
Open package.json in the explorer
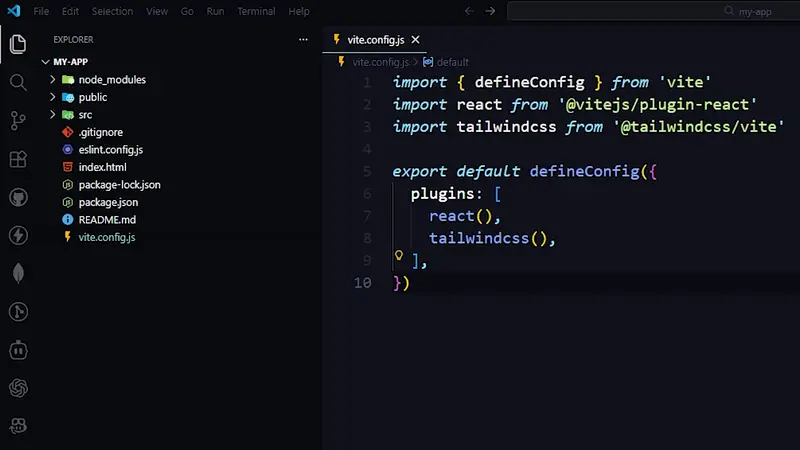(x=108, y=202)
